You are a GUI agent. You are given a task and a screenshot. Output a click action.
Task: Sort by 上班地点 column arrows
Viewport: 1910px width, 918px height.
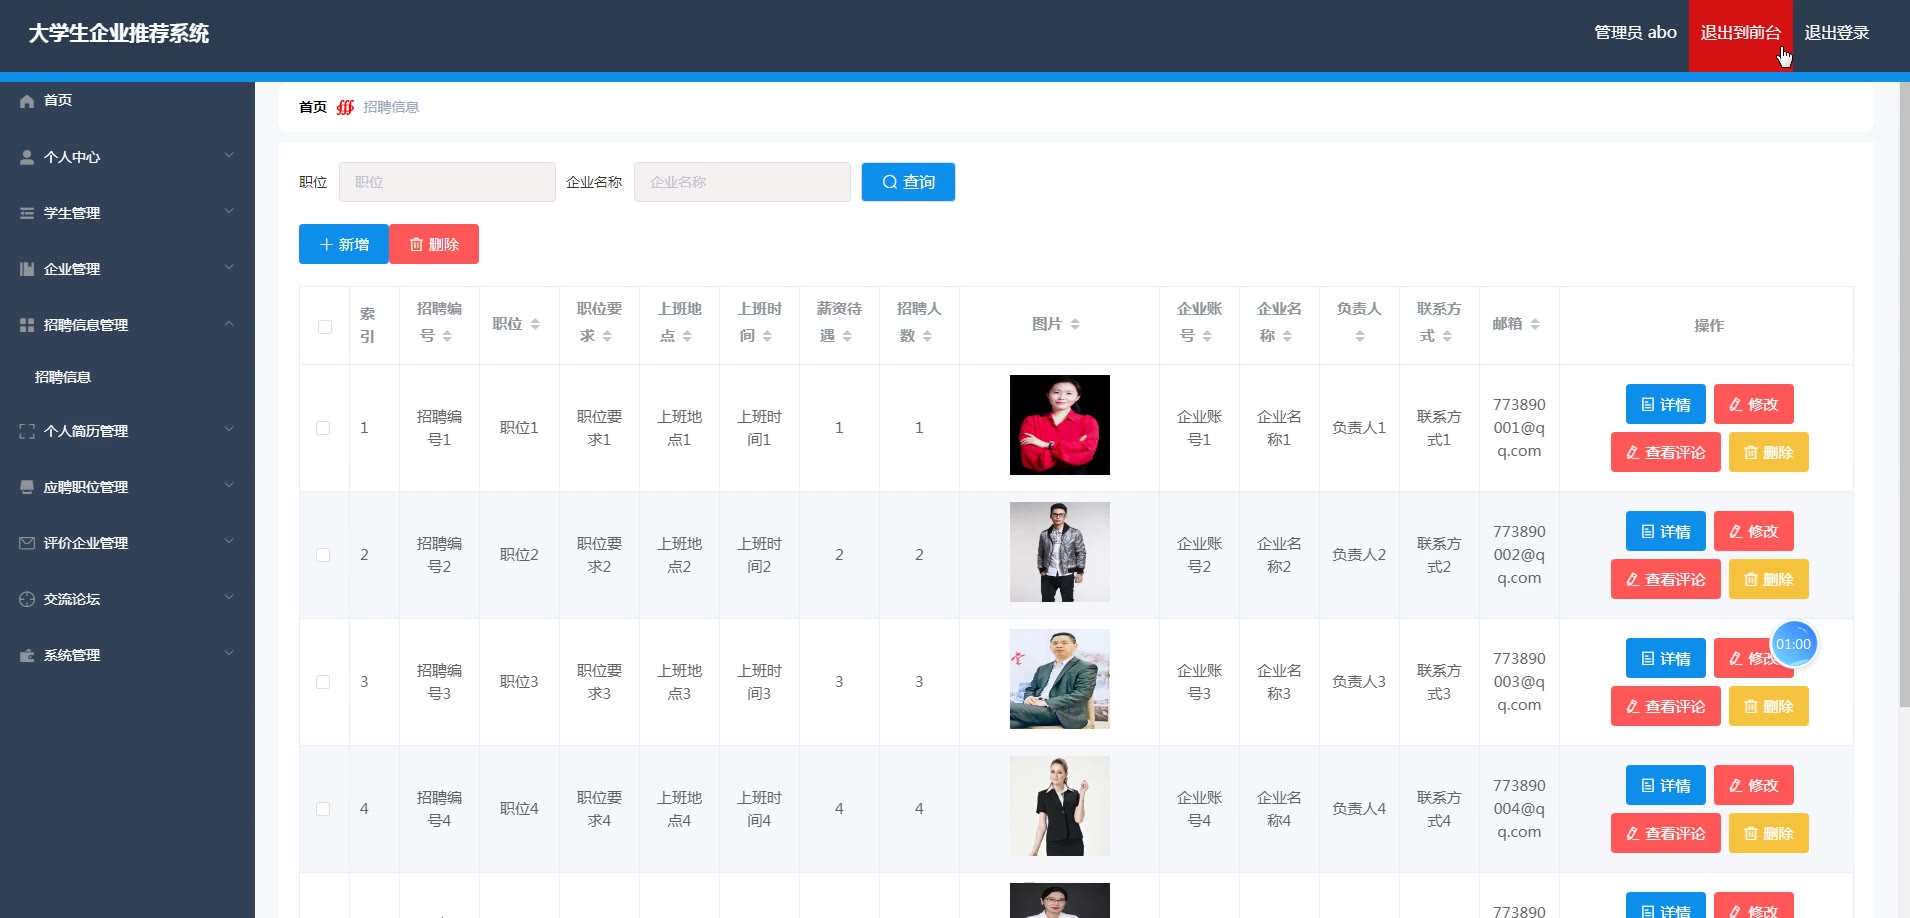pyautogui.click(x=687, y=336)
